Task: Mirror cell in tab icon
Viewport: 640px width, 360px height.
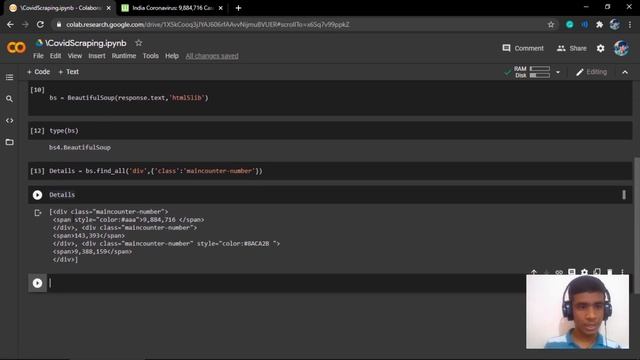Action: click(x=597, y=272)
